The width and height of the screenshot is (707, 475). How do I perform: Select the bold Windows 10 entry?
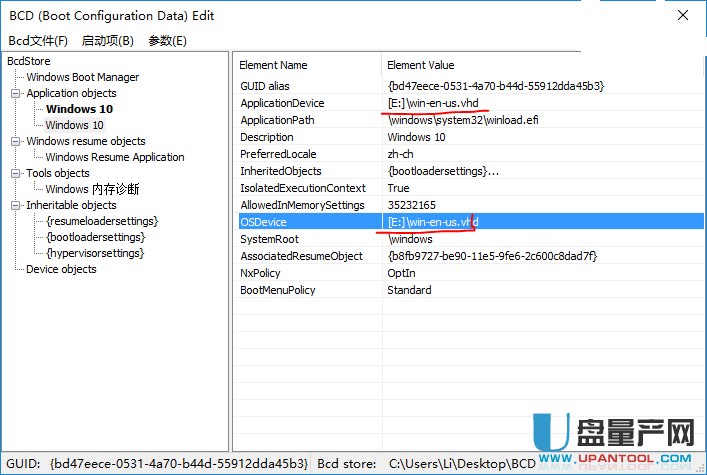coord(78,109)
